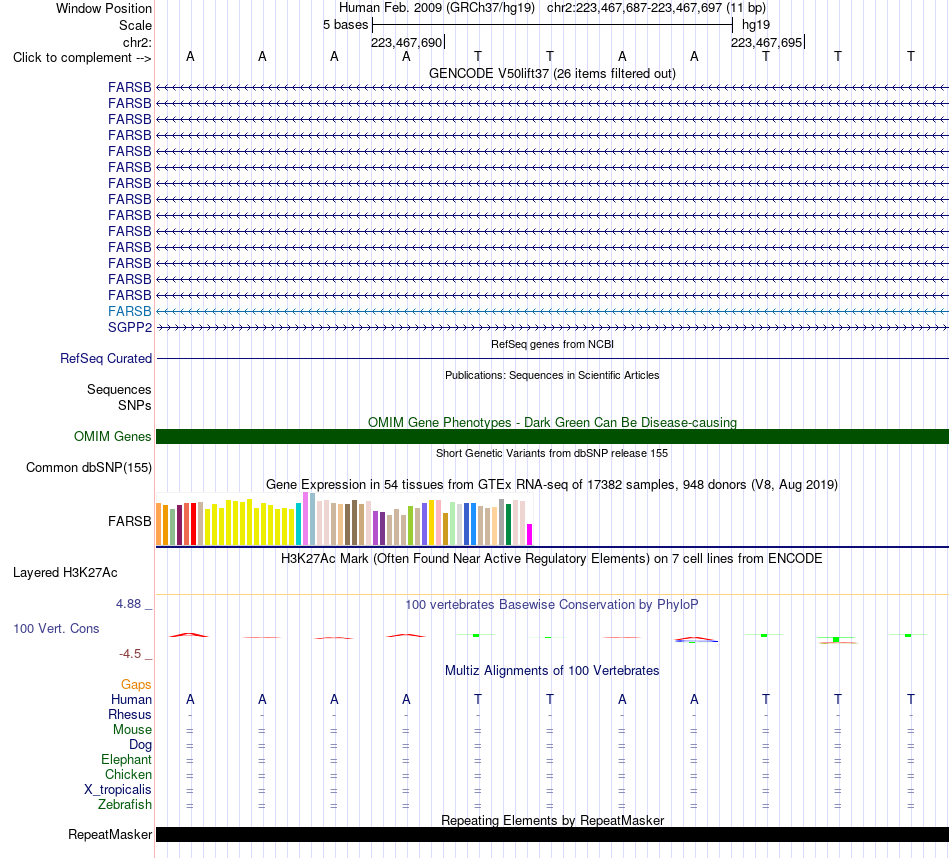Click the '5 bases' scale label
950x858 pixels.
click(x=345, y=25)
